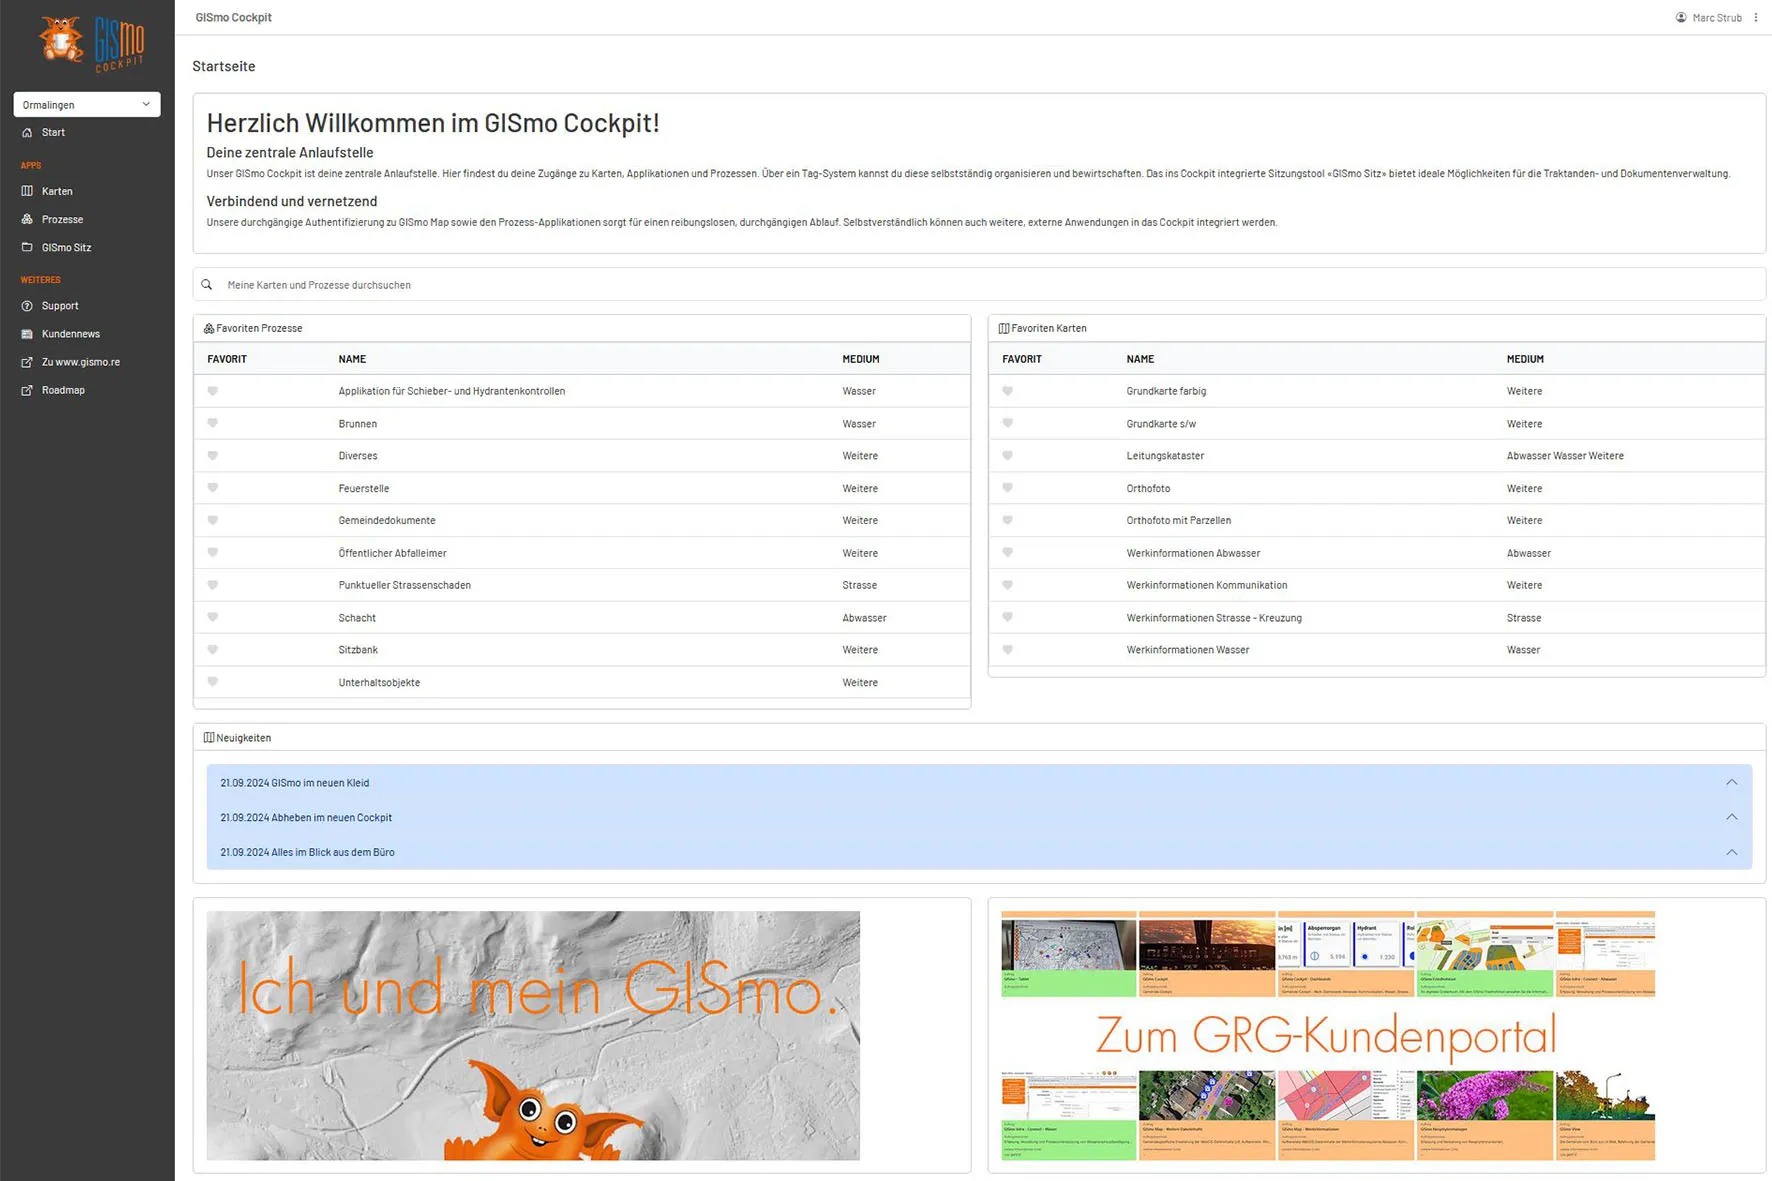Click the search field for Karten und Prozesse
Viewport: 1772px width, 1181px height.
click(x=979, y=285)
